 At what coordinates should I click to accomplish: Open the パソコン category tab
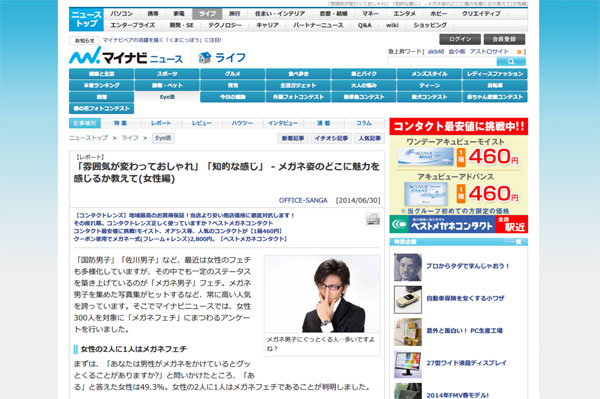tap(121, 14)
